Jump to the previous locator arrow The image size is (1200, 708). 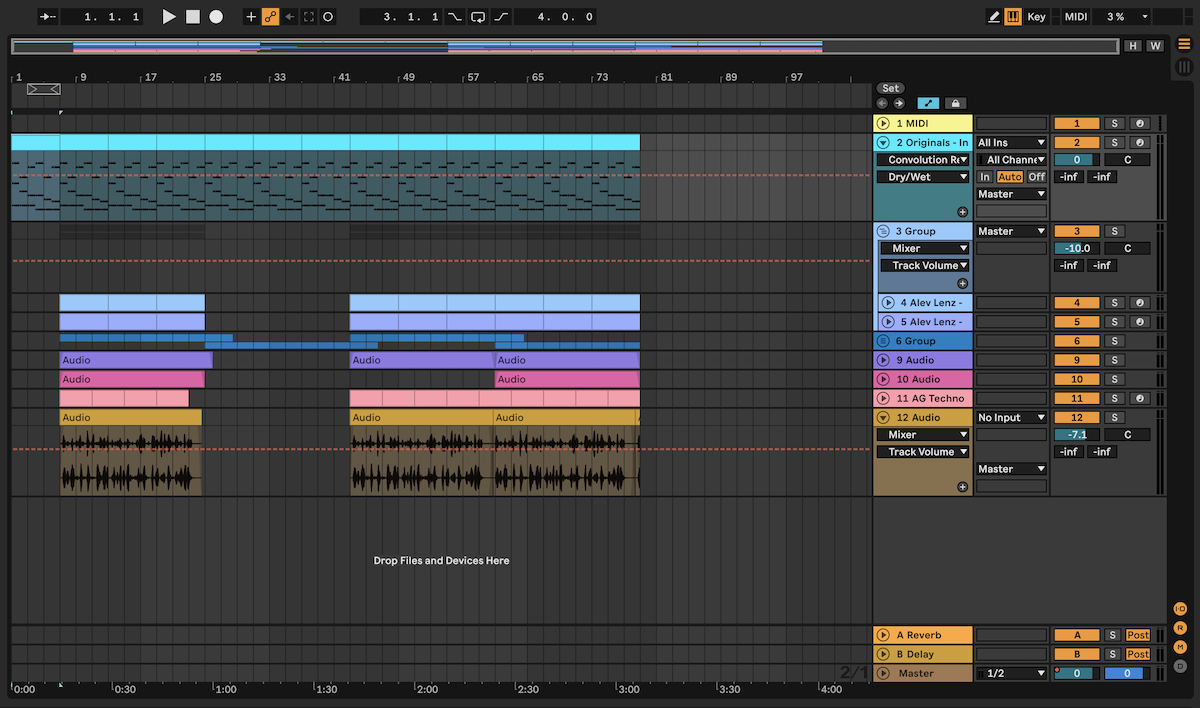click(882, 103)
